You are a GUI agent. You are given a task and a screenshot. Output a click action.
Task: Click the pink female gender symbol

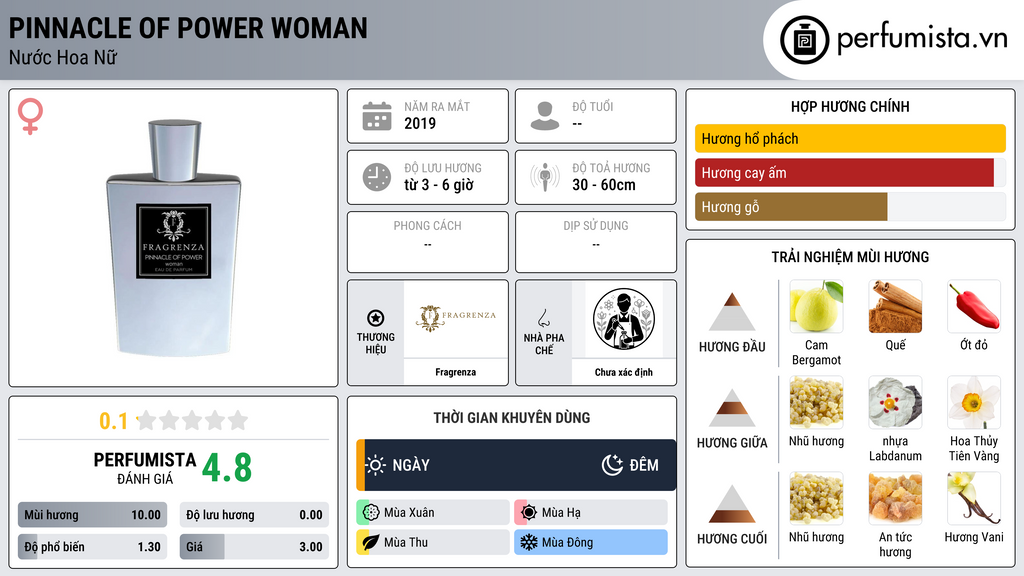pos(30,116)
